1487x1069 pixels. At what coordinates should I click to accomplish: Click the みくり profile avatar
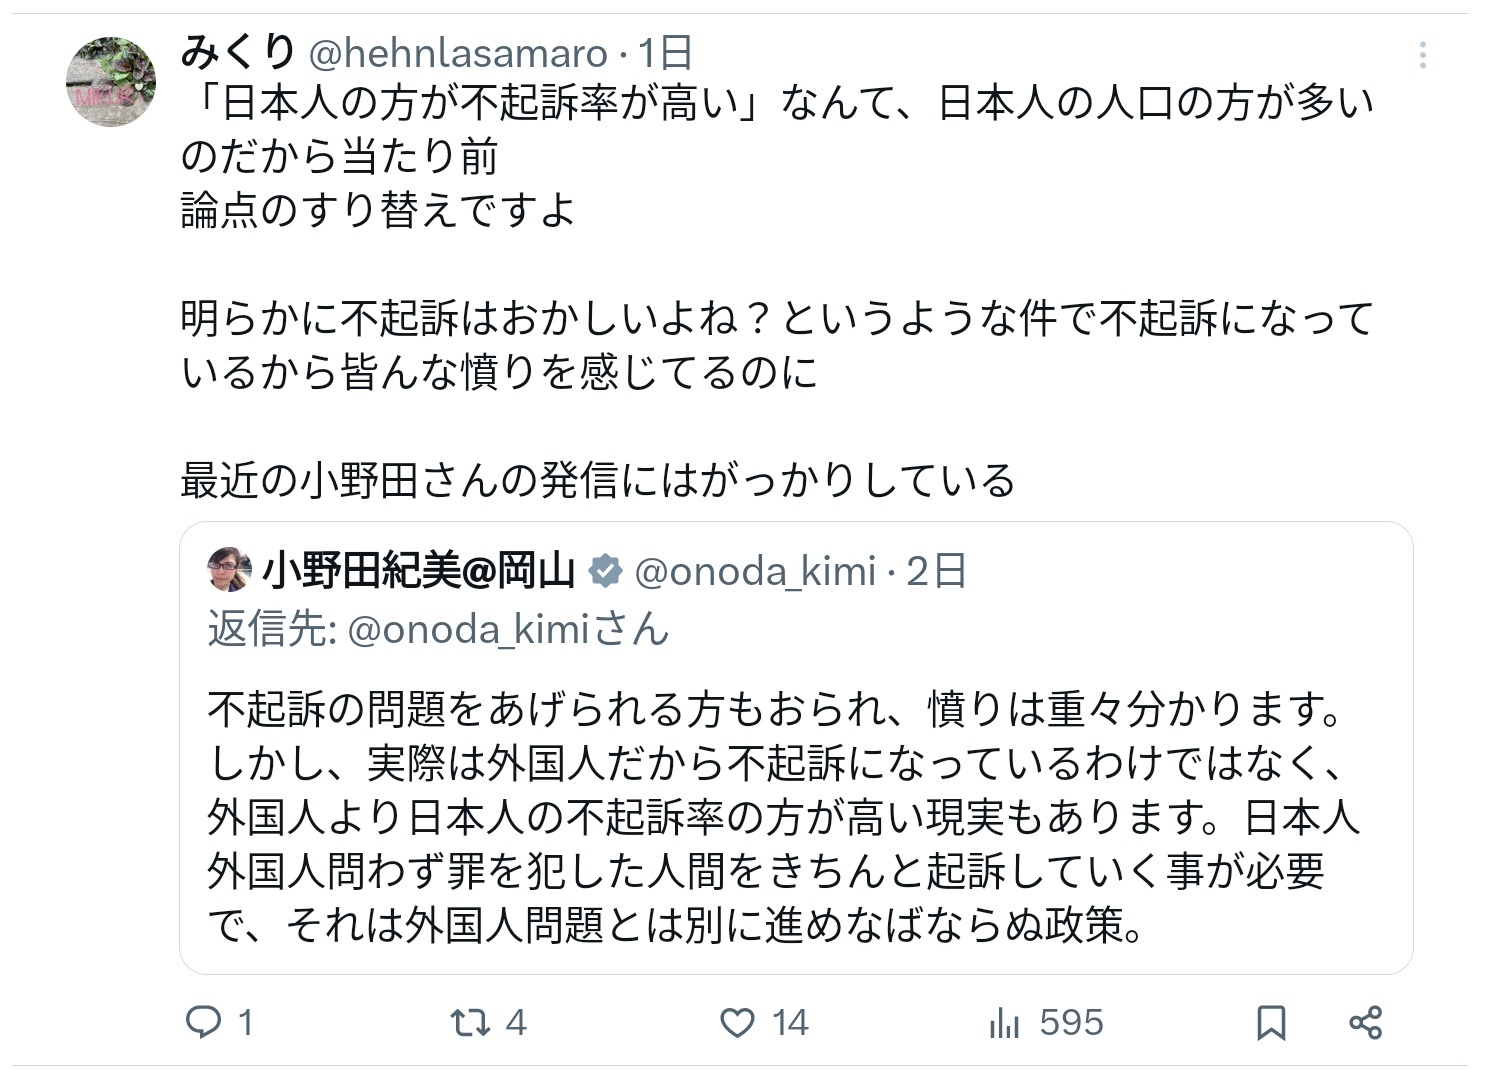[x=110, y=82]
